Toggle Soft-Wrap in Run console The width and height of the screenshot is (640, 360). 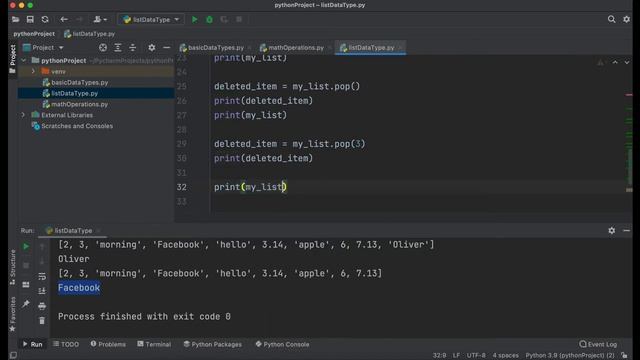point(42,277)
